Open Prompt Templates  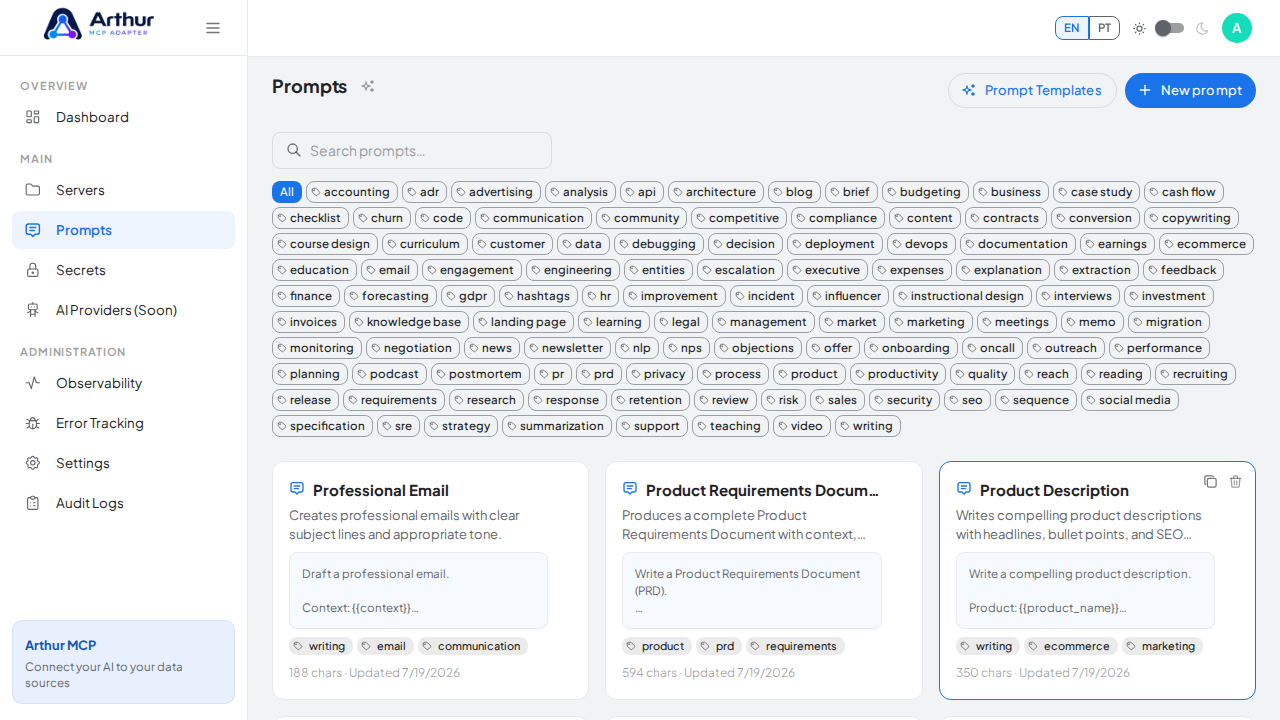1032,90
